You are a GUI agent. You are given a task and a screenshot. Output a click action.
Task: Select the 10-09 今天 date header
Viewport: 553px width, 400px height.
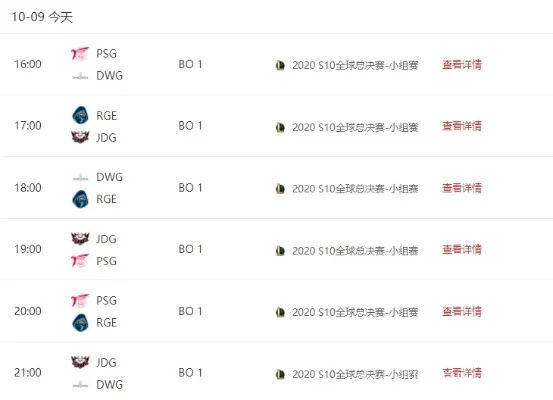[42, 17]
